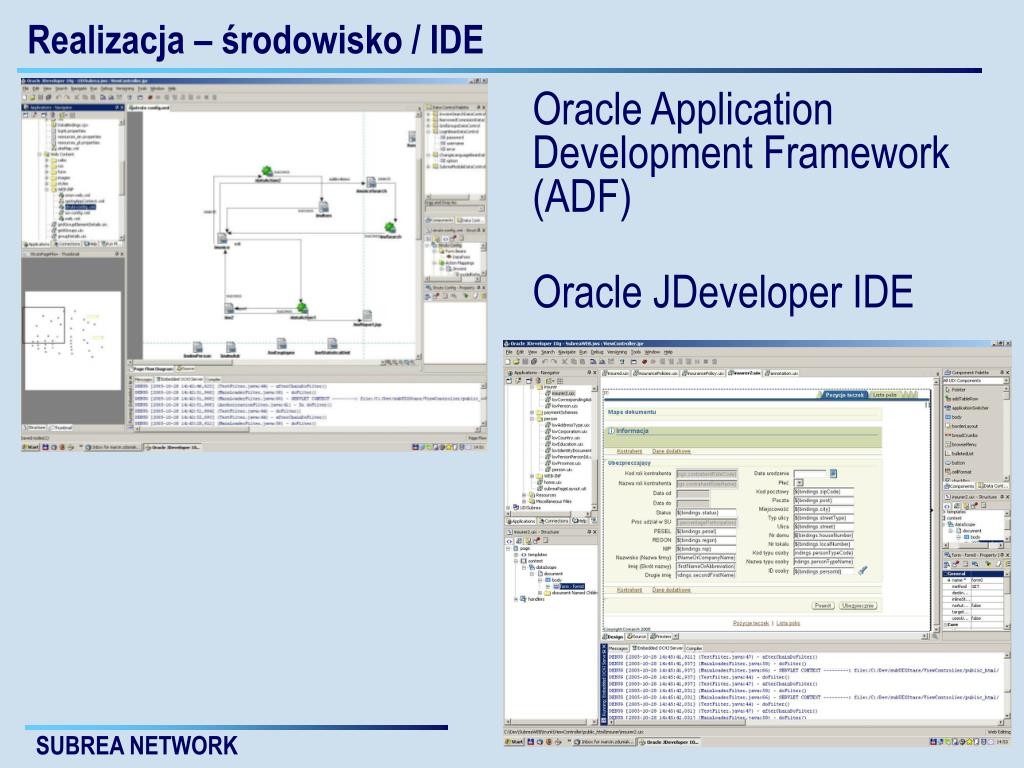Click calendar icon next to Data urodzenia
The width and height of the screenshot is (1024, 768).
[833, 473]
